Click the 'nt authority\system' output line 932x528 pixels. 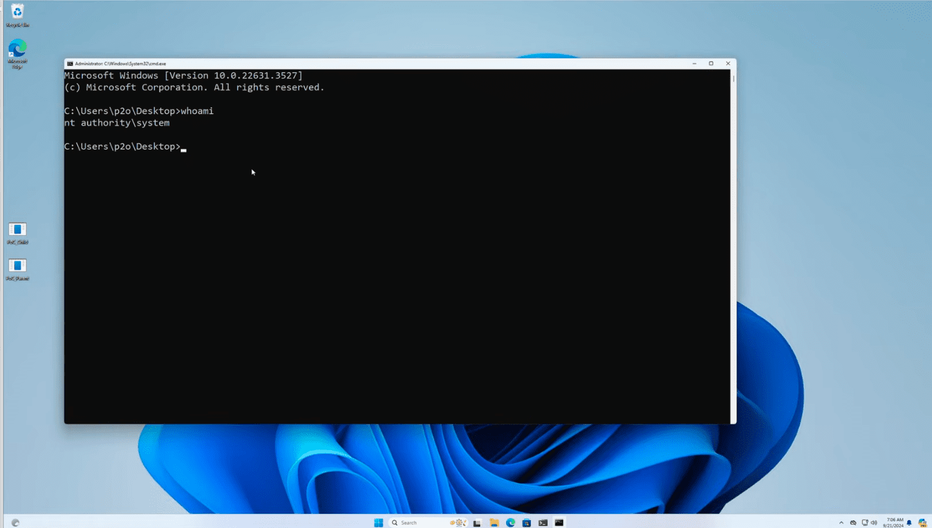pos(117,123)
